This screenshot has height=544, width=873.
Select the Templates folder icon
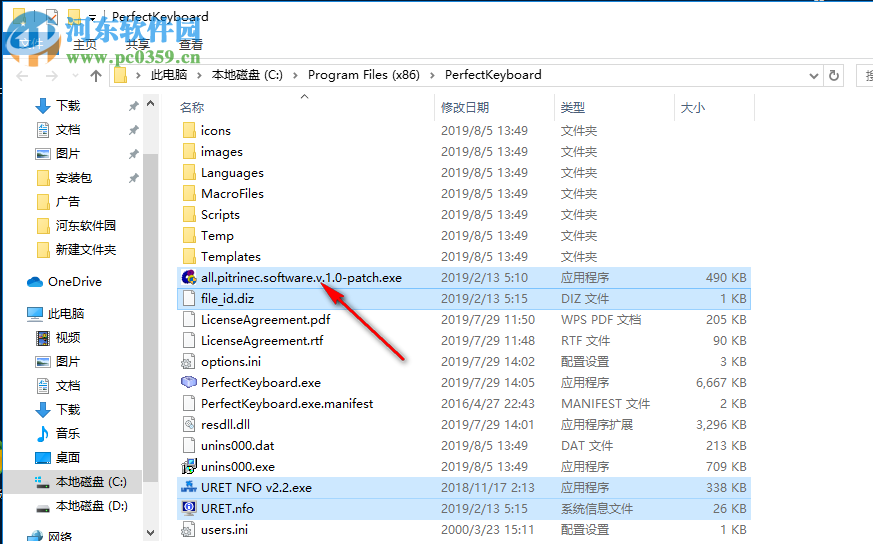pos(189,256)
